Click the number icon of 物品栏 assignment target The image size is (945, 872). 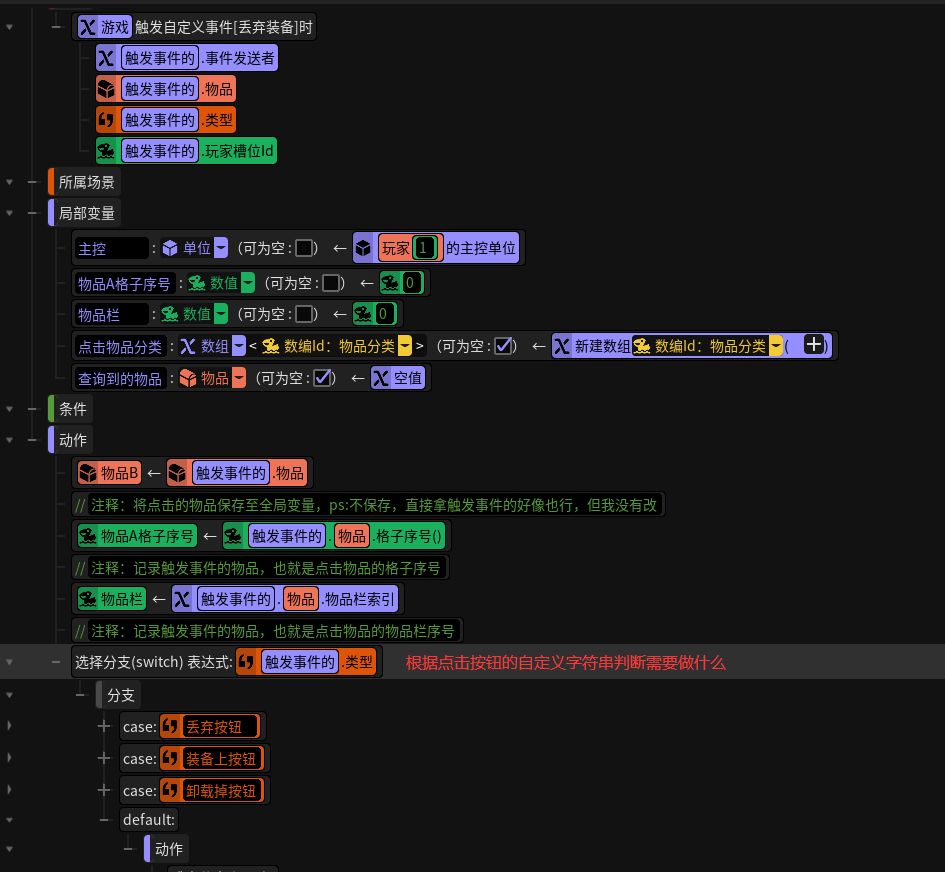pos(88,599)
